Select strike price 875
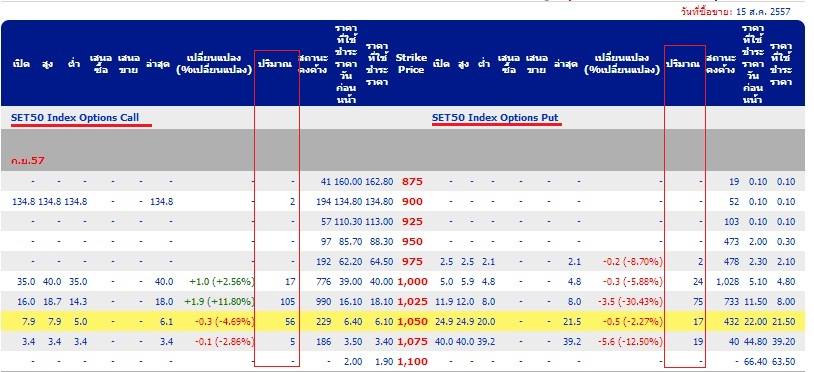The height and width of the screenshot is (372, 814). [x=412, y=182]
